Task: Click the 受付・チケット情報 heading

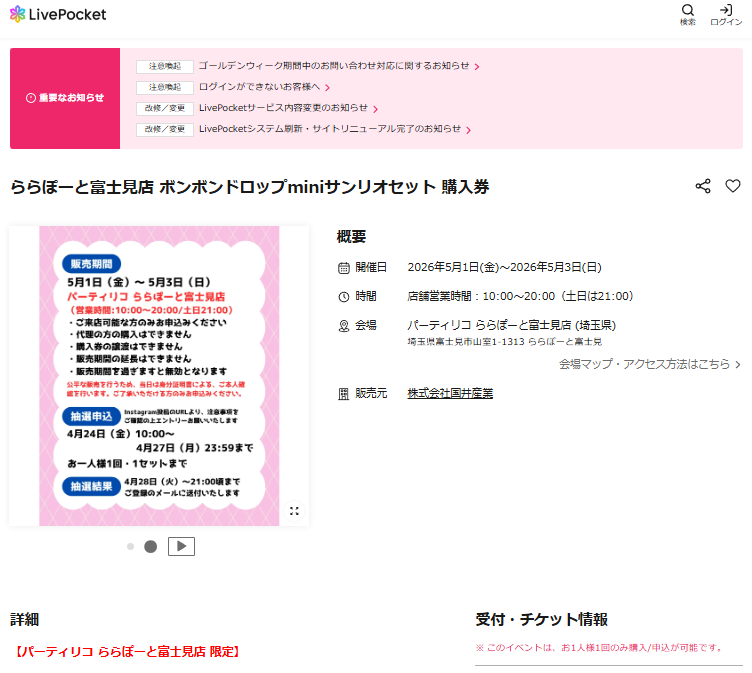Action: 541,619
